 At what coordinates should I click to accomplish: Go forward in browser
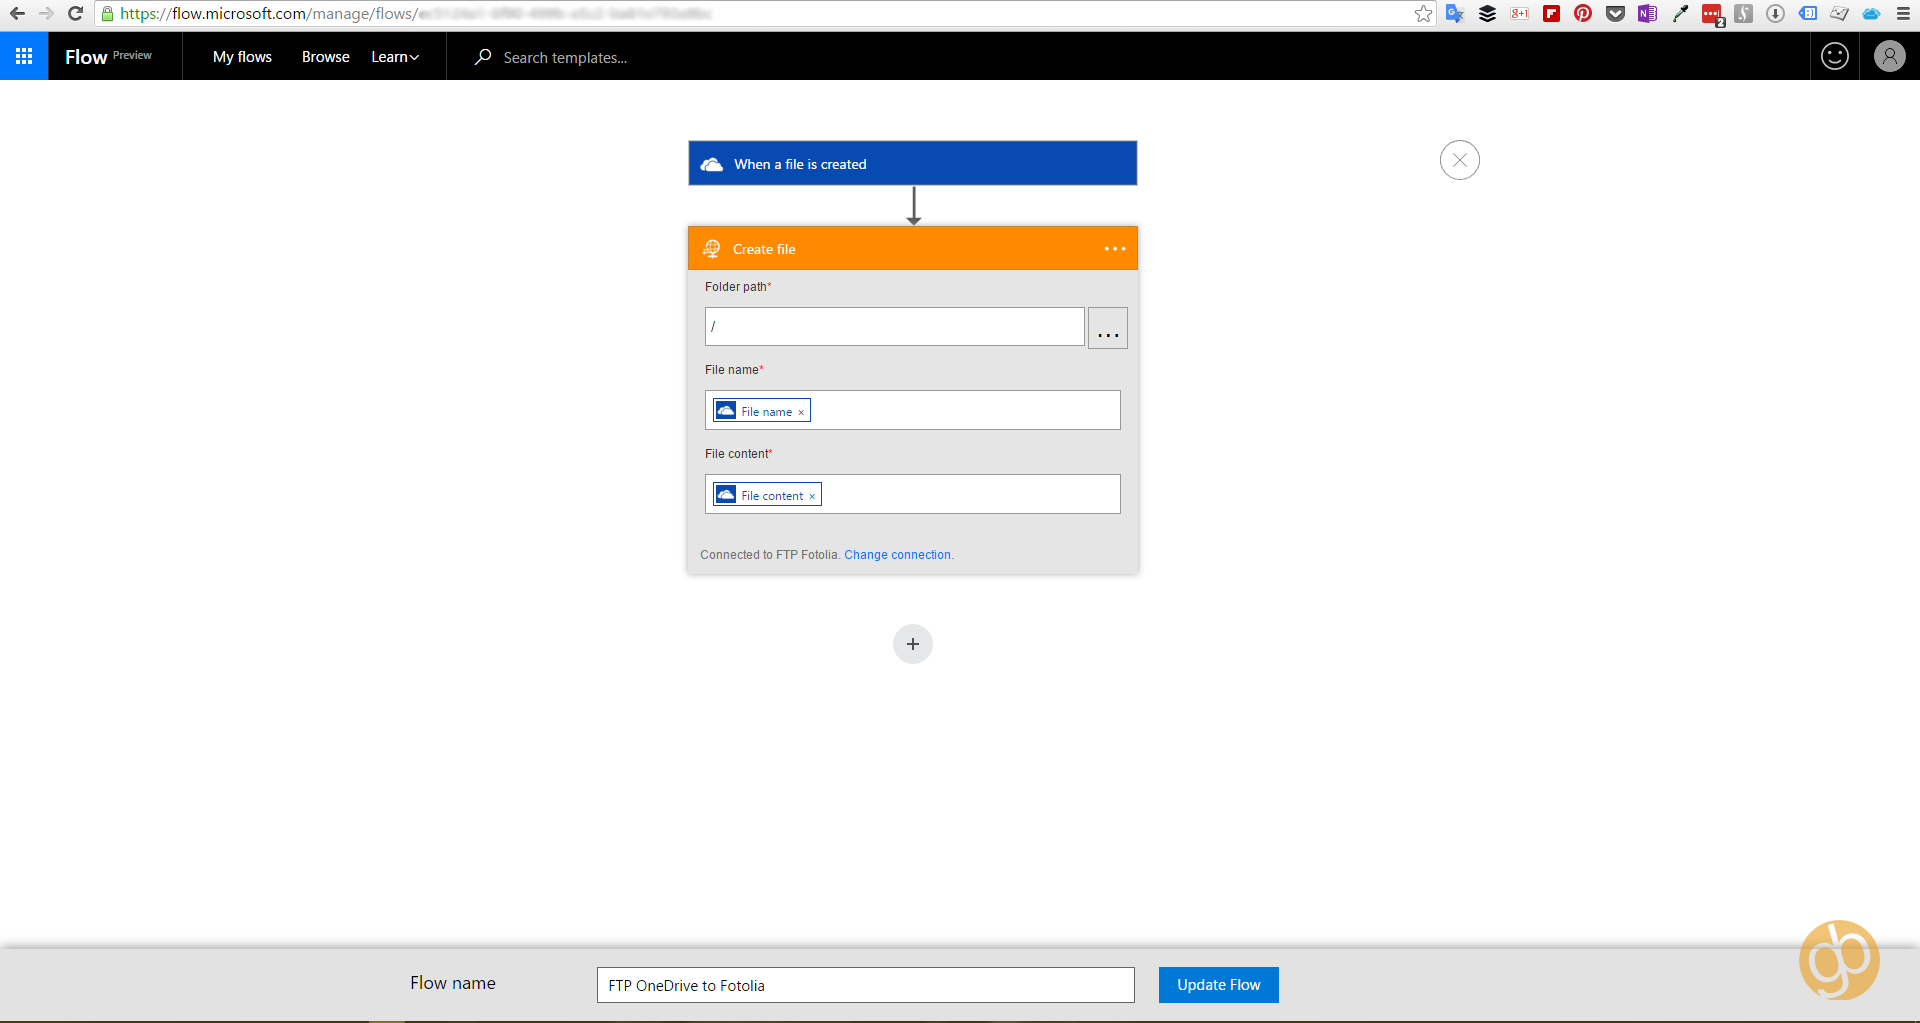pos(46,14)
